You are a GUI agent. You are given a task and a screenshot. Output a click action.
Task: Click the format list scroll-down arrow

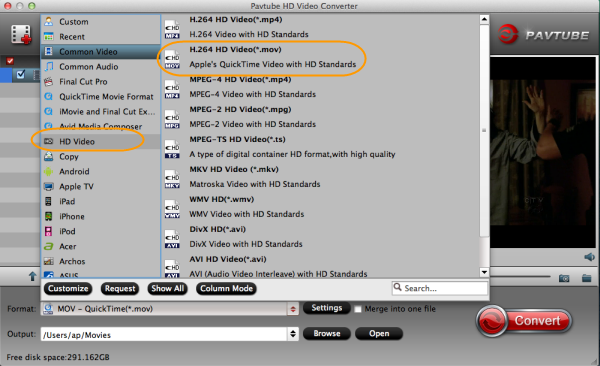pos(484,272)
